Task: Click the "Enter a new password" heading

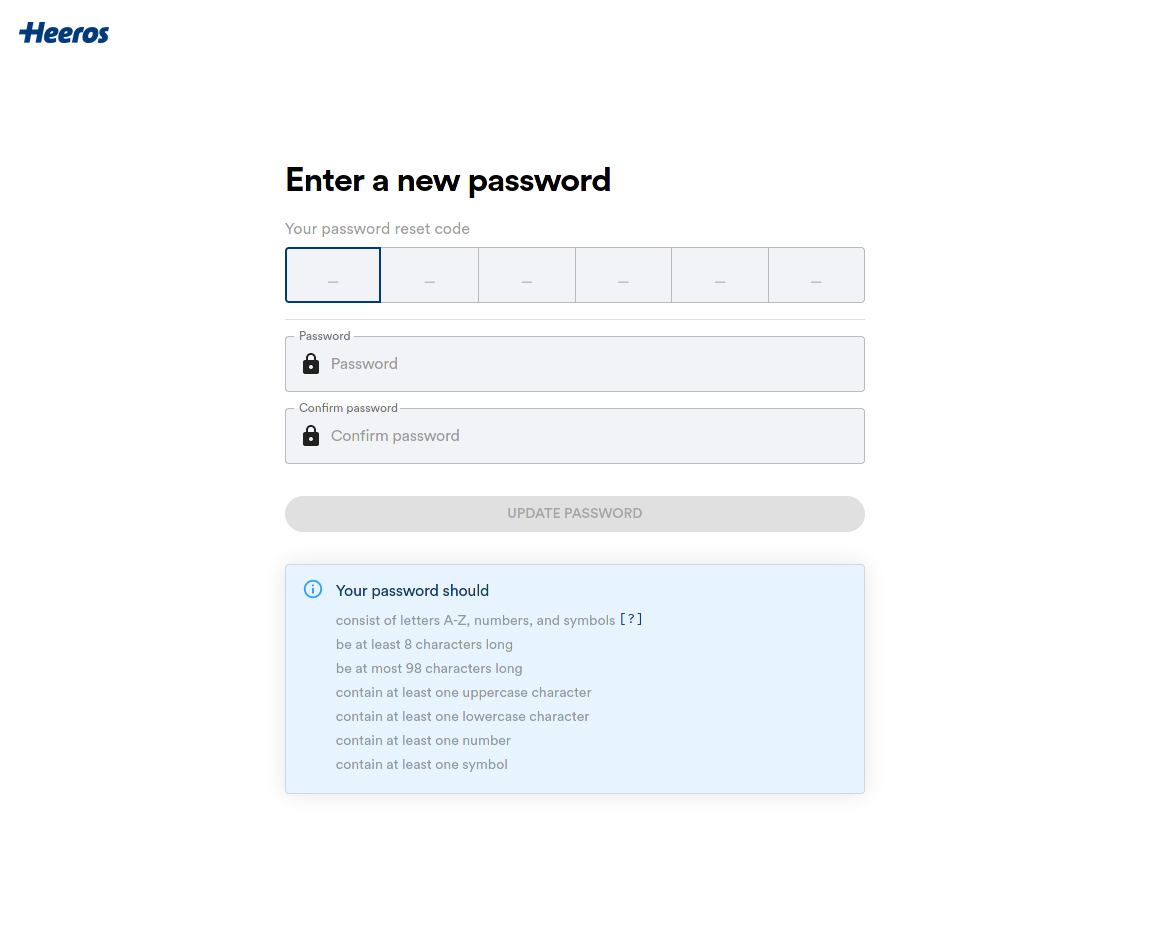Action: pyautogui.click(x=448, y=180)
